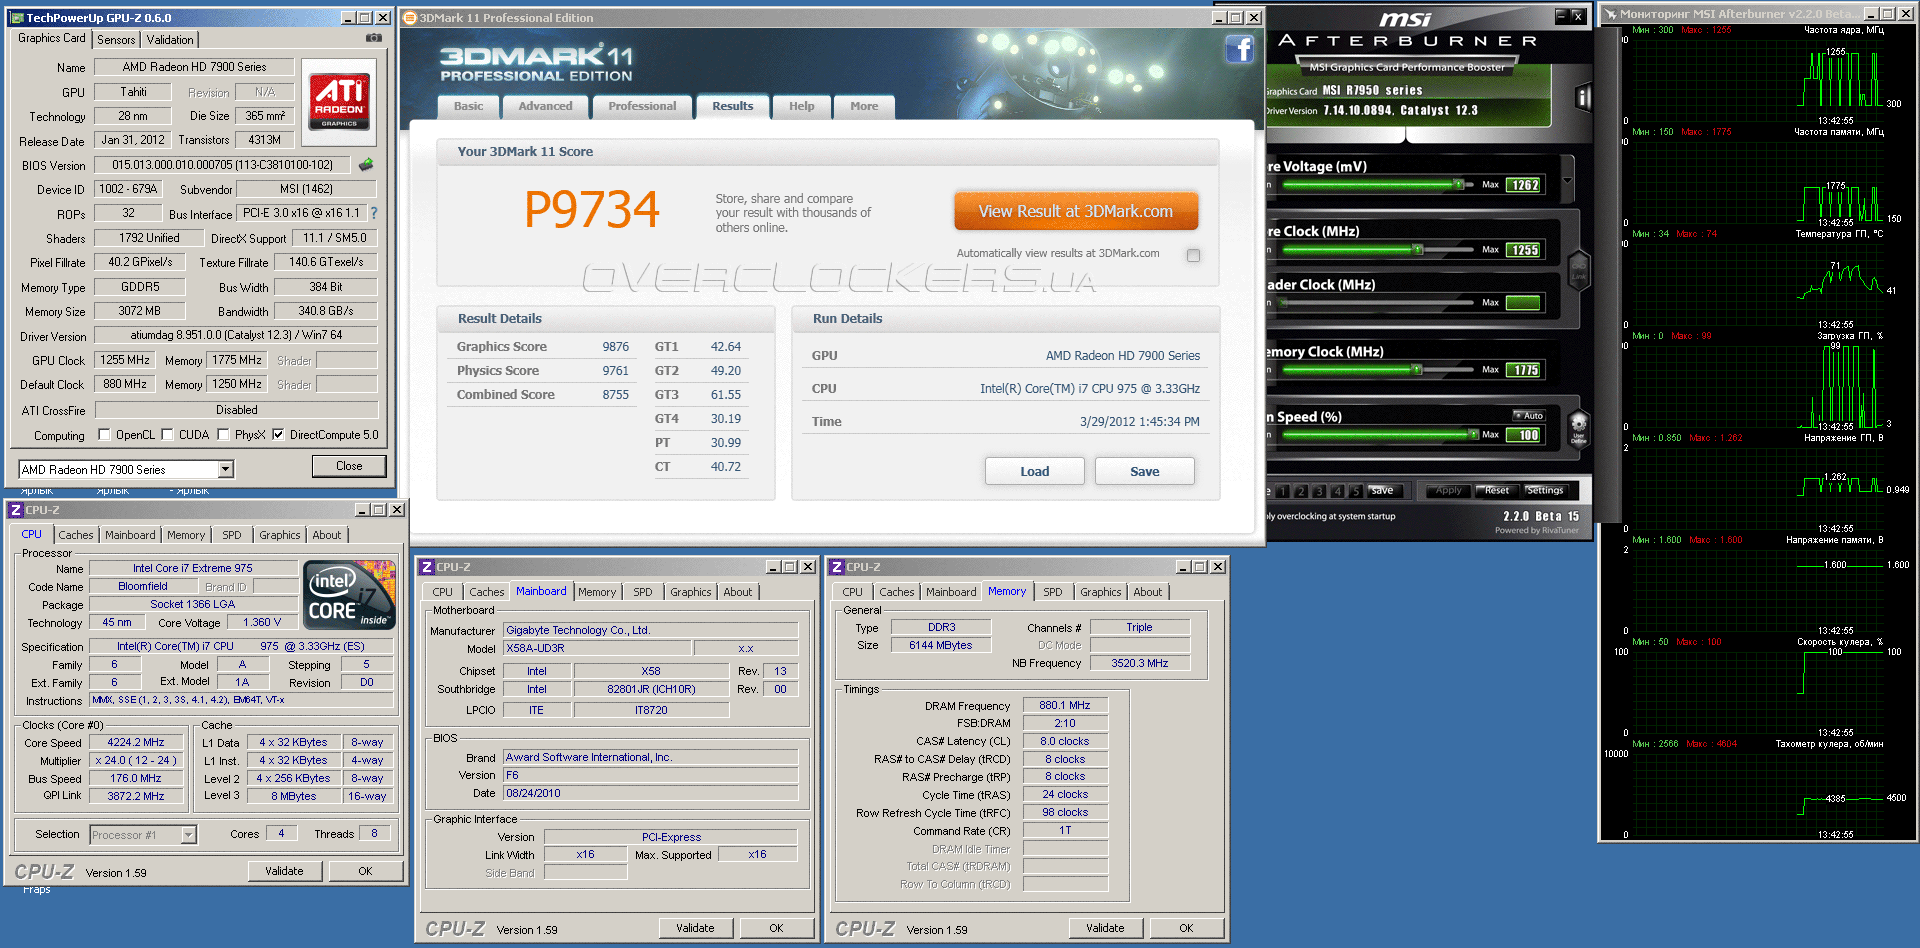Select Afterburner profile slot 1
This screenshot has height=948, width=1920.
pyautogui.click(x=1282, y=491)
